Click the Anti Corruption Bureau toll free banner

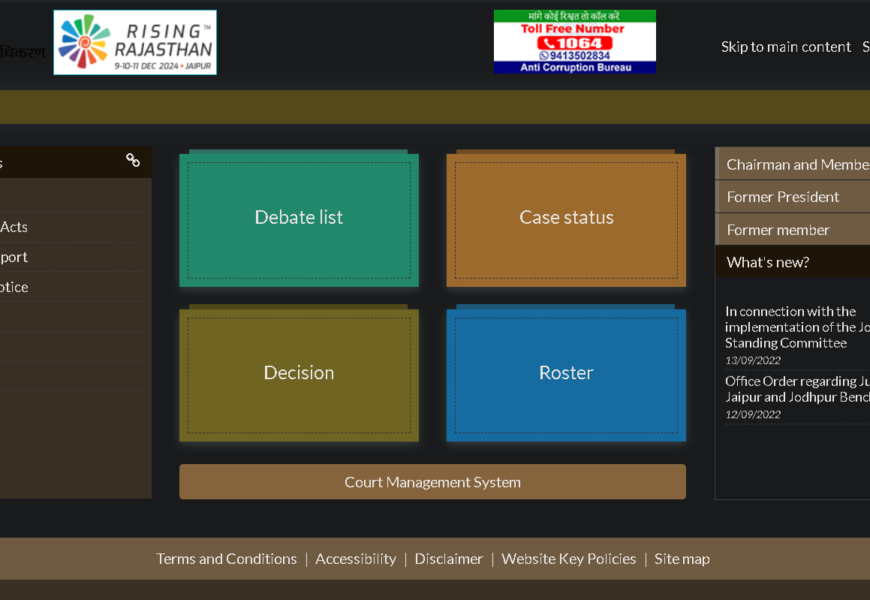(x=574, y=42)
